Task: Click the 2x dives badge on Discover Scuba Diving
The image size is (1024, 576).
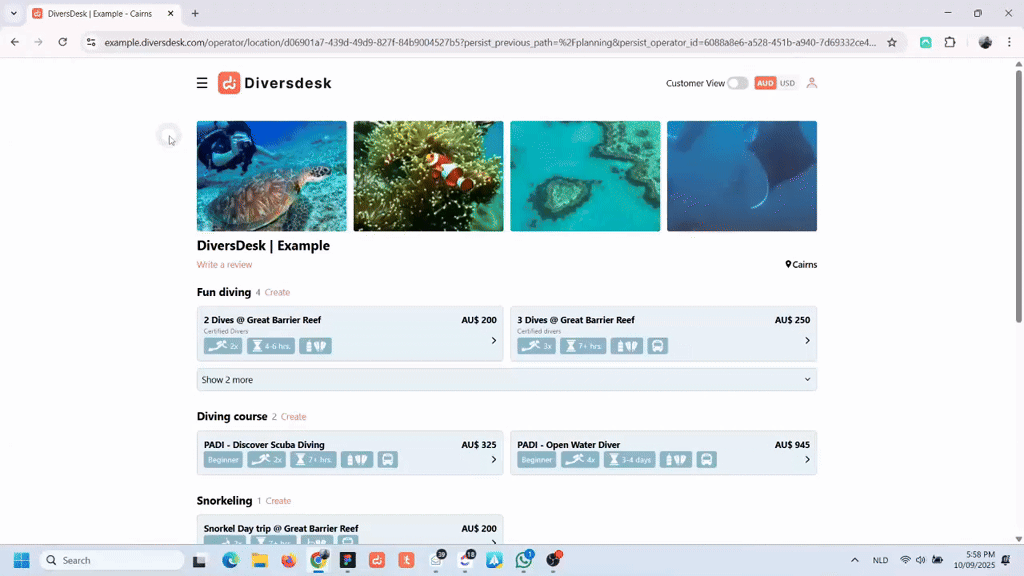Action: coord(266,460)
